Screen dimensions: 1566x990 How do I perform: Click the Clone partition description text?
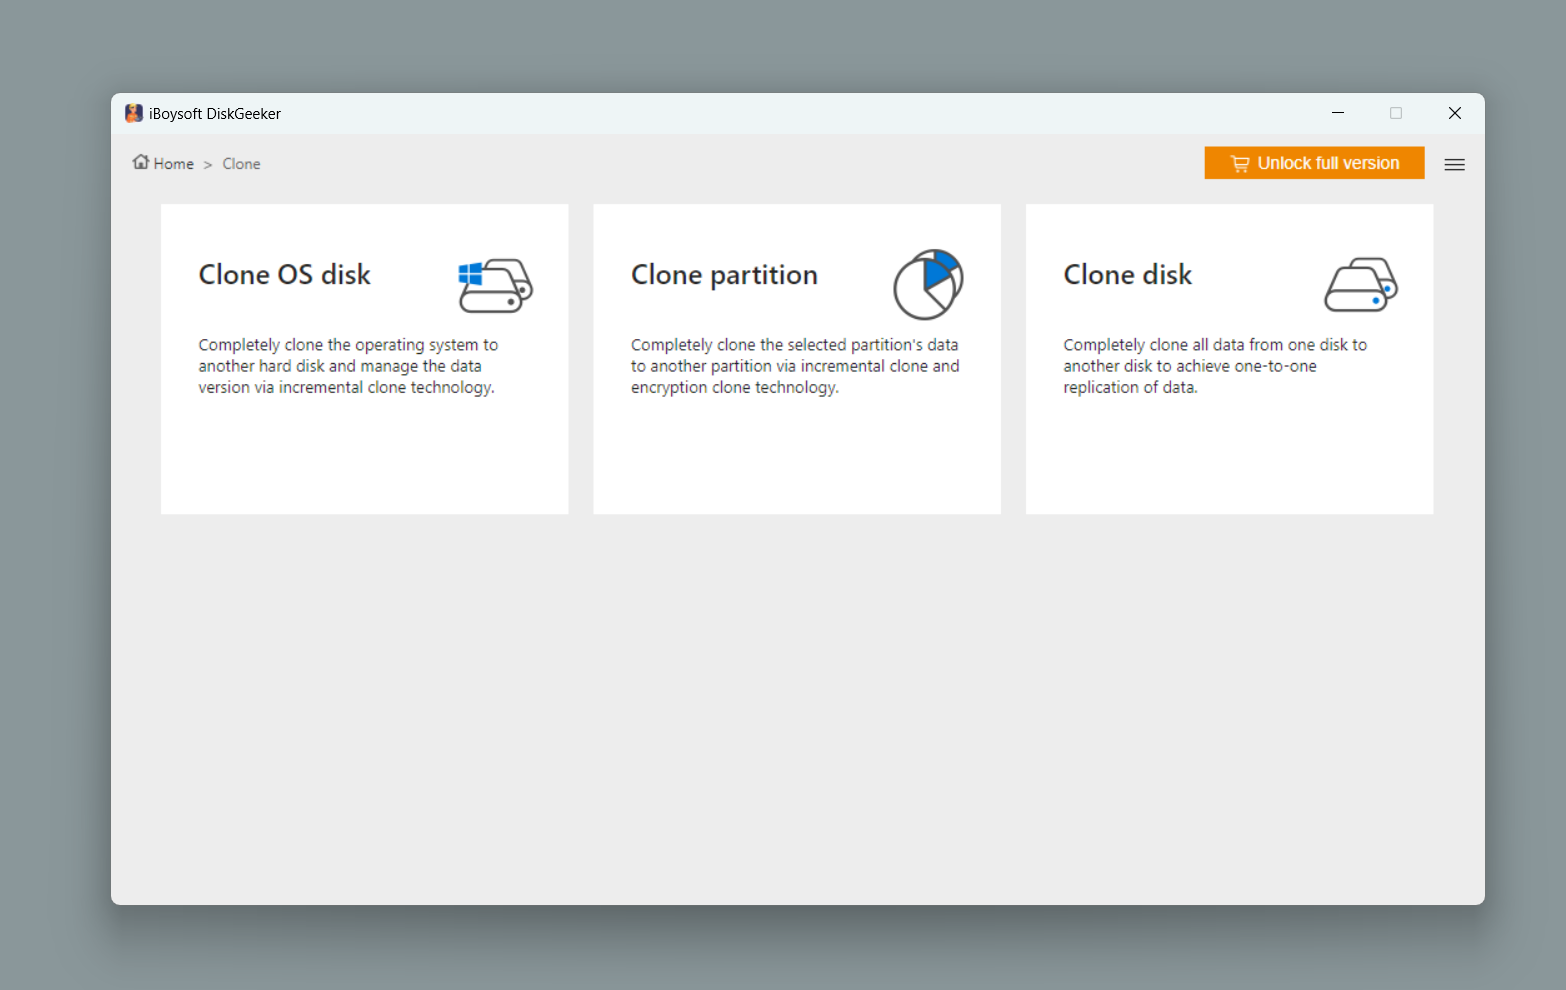pos(795,366)
